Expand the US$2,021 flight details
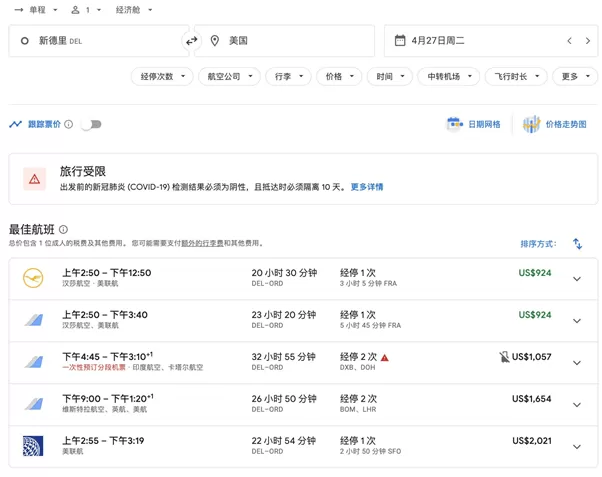 pos(577,447)
